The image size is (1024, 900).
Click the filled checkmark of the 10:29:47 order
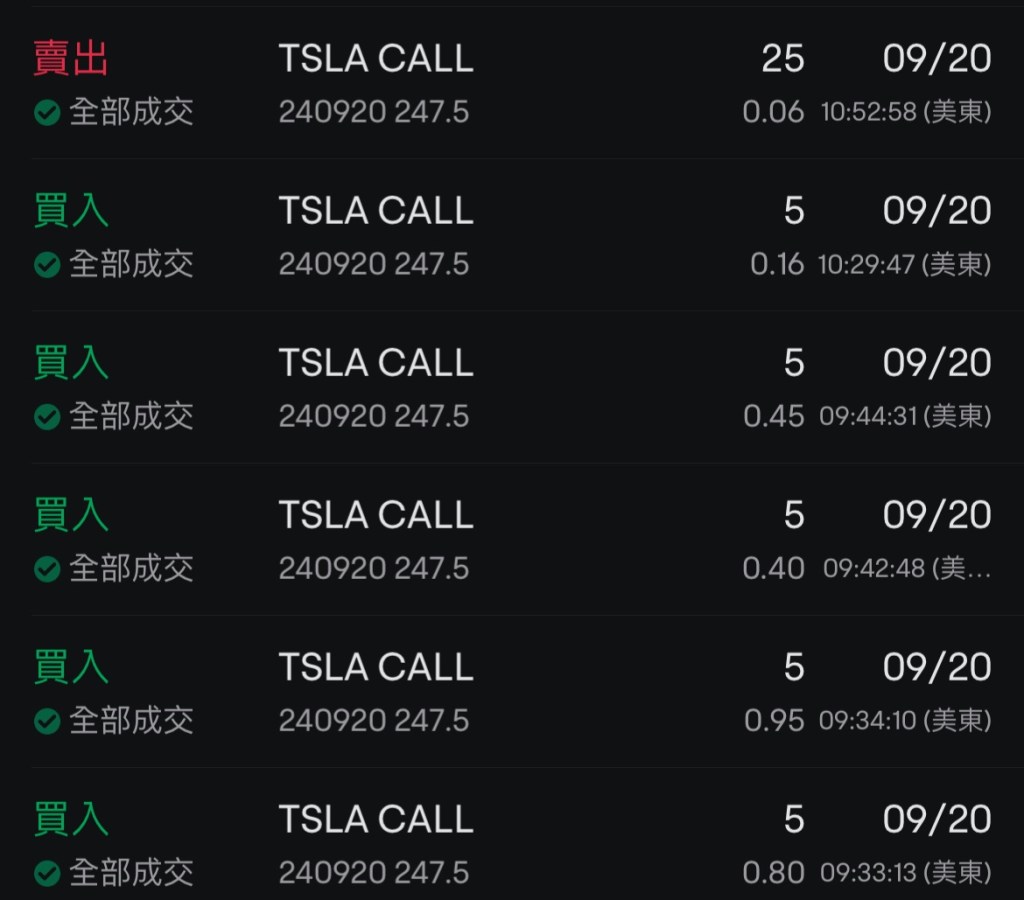click(47, 265)
